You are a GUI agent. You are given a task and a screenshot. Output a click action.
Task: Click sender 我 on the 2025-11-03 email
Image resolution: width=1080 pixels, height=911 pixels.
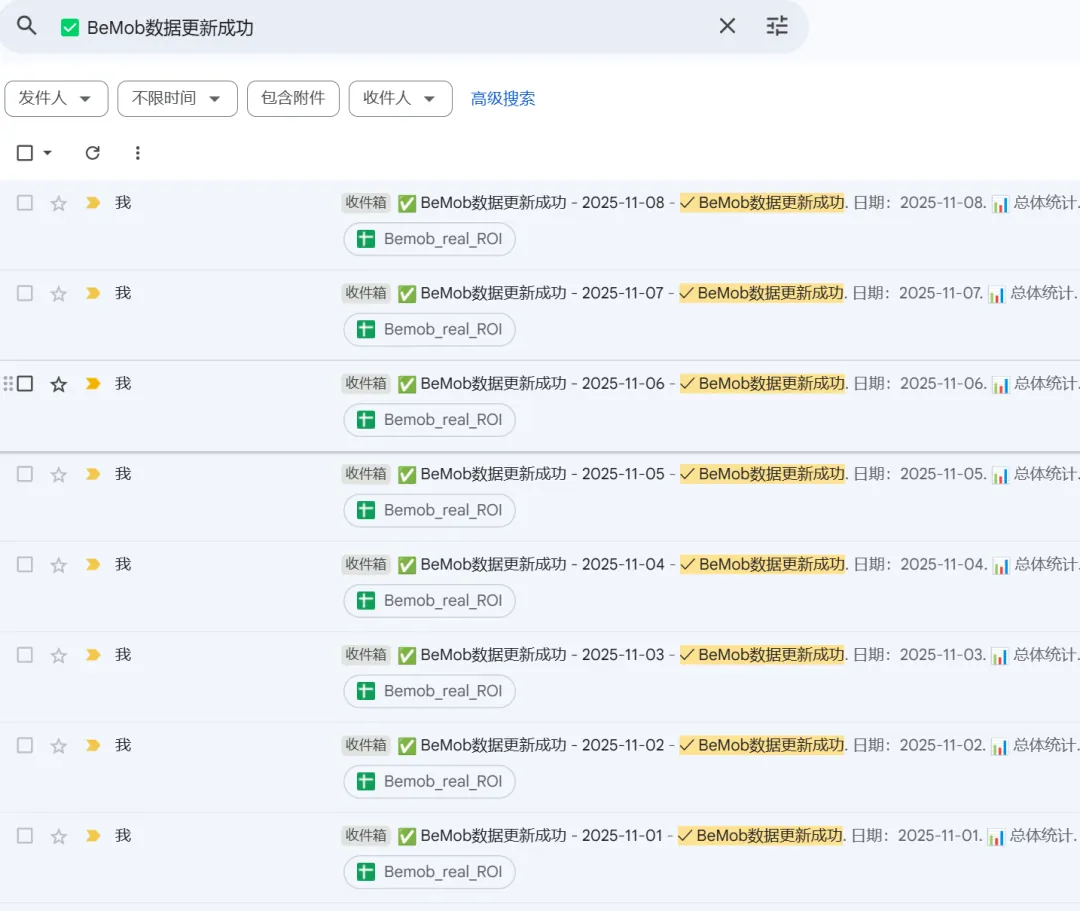click(x=123, y=655)
